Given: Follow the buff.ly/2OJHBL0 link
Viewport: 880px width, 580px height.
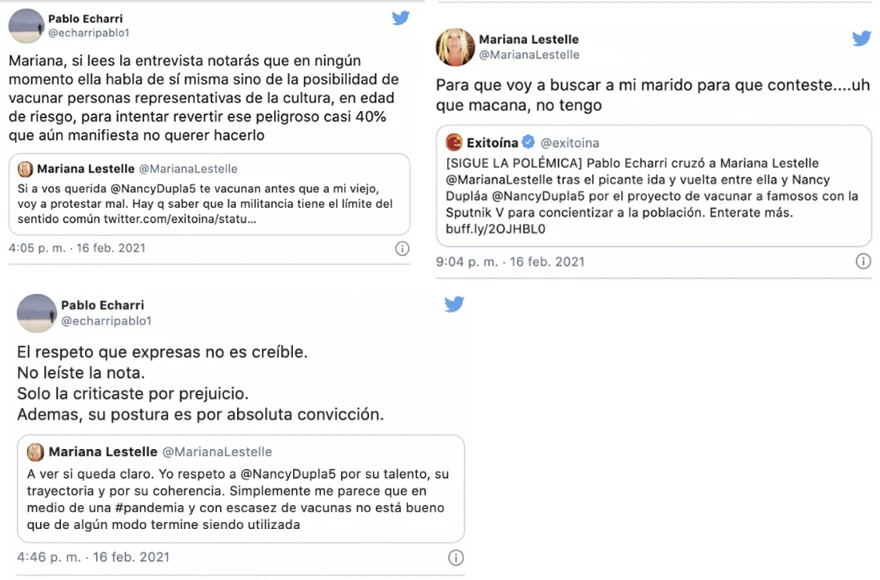Looking at the screenshot, I should point(496,229).
